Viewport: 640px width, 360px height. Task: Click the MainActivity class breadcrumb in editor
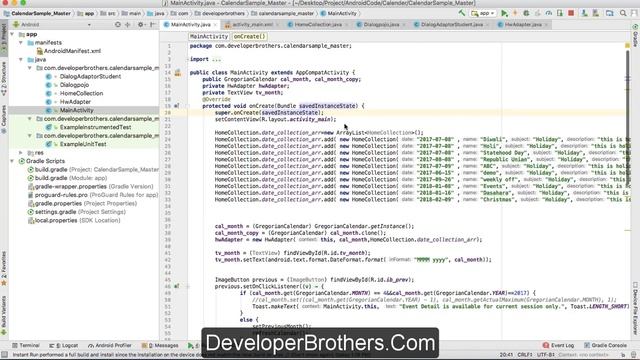tap(209, 36)
